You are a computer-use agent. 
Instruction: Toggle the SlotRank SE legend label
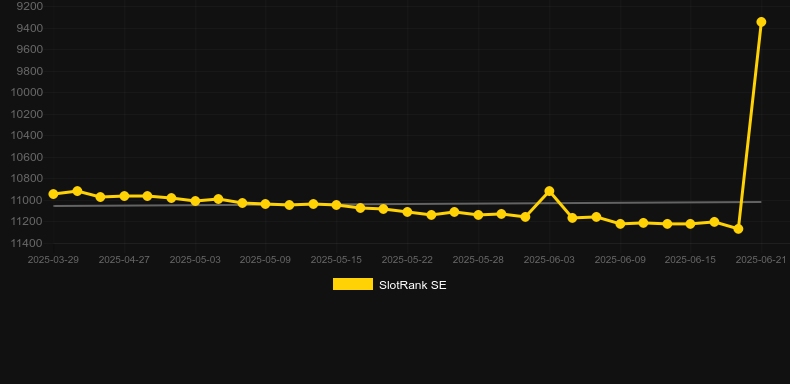(x=413, y=285)
